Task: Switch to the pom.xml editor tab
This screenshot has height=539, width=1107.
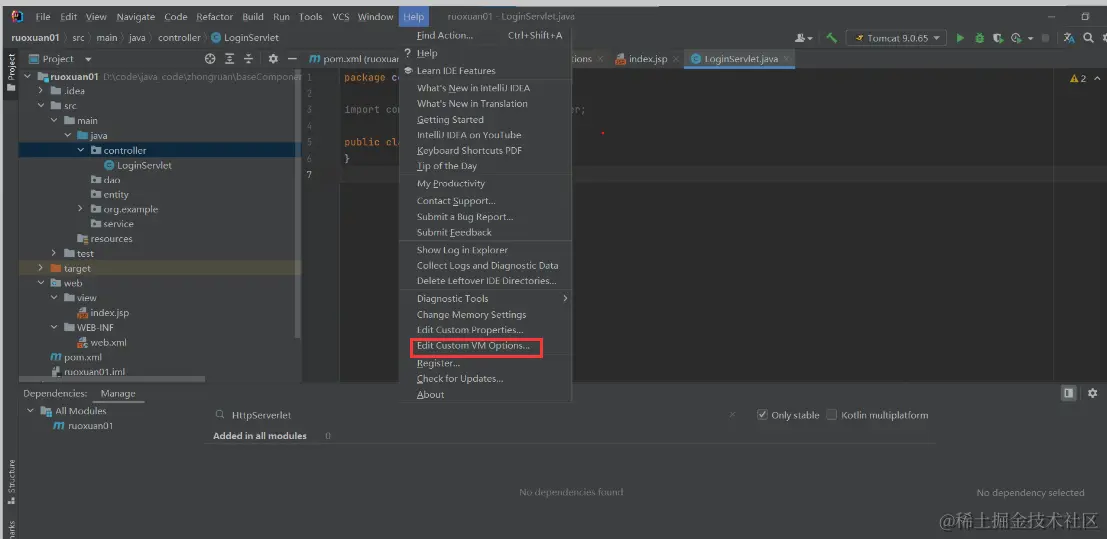Action: (354, 59)
